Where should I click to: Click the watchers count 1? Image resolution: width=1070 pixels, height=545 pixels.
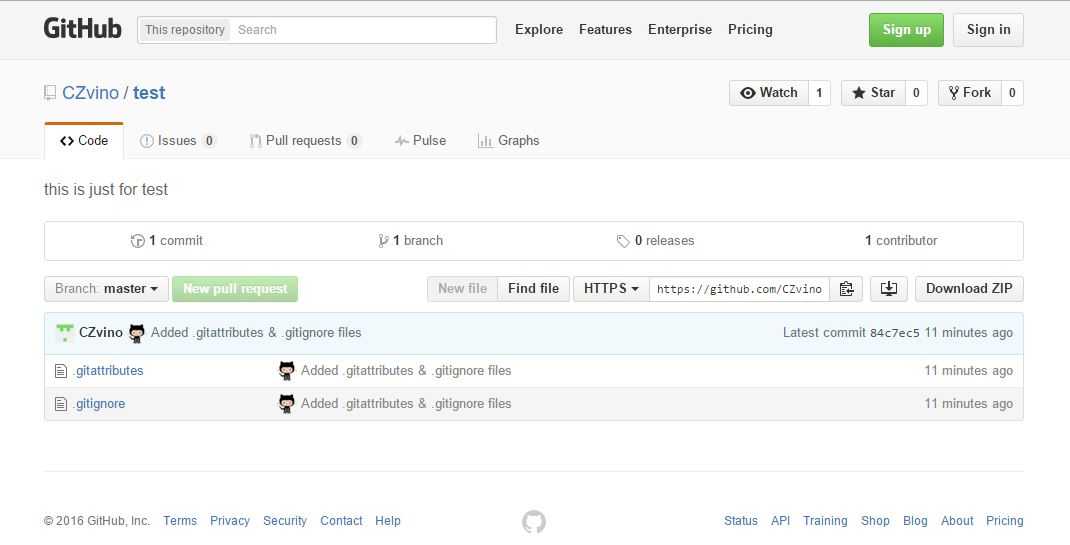[820, 93]
